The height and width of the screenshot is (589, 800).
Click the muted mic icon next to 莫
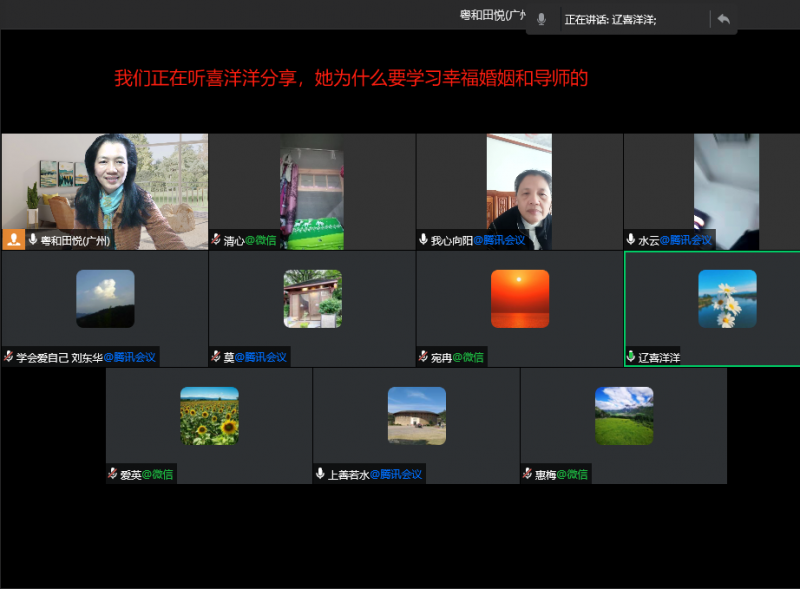pos(216,357)
